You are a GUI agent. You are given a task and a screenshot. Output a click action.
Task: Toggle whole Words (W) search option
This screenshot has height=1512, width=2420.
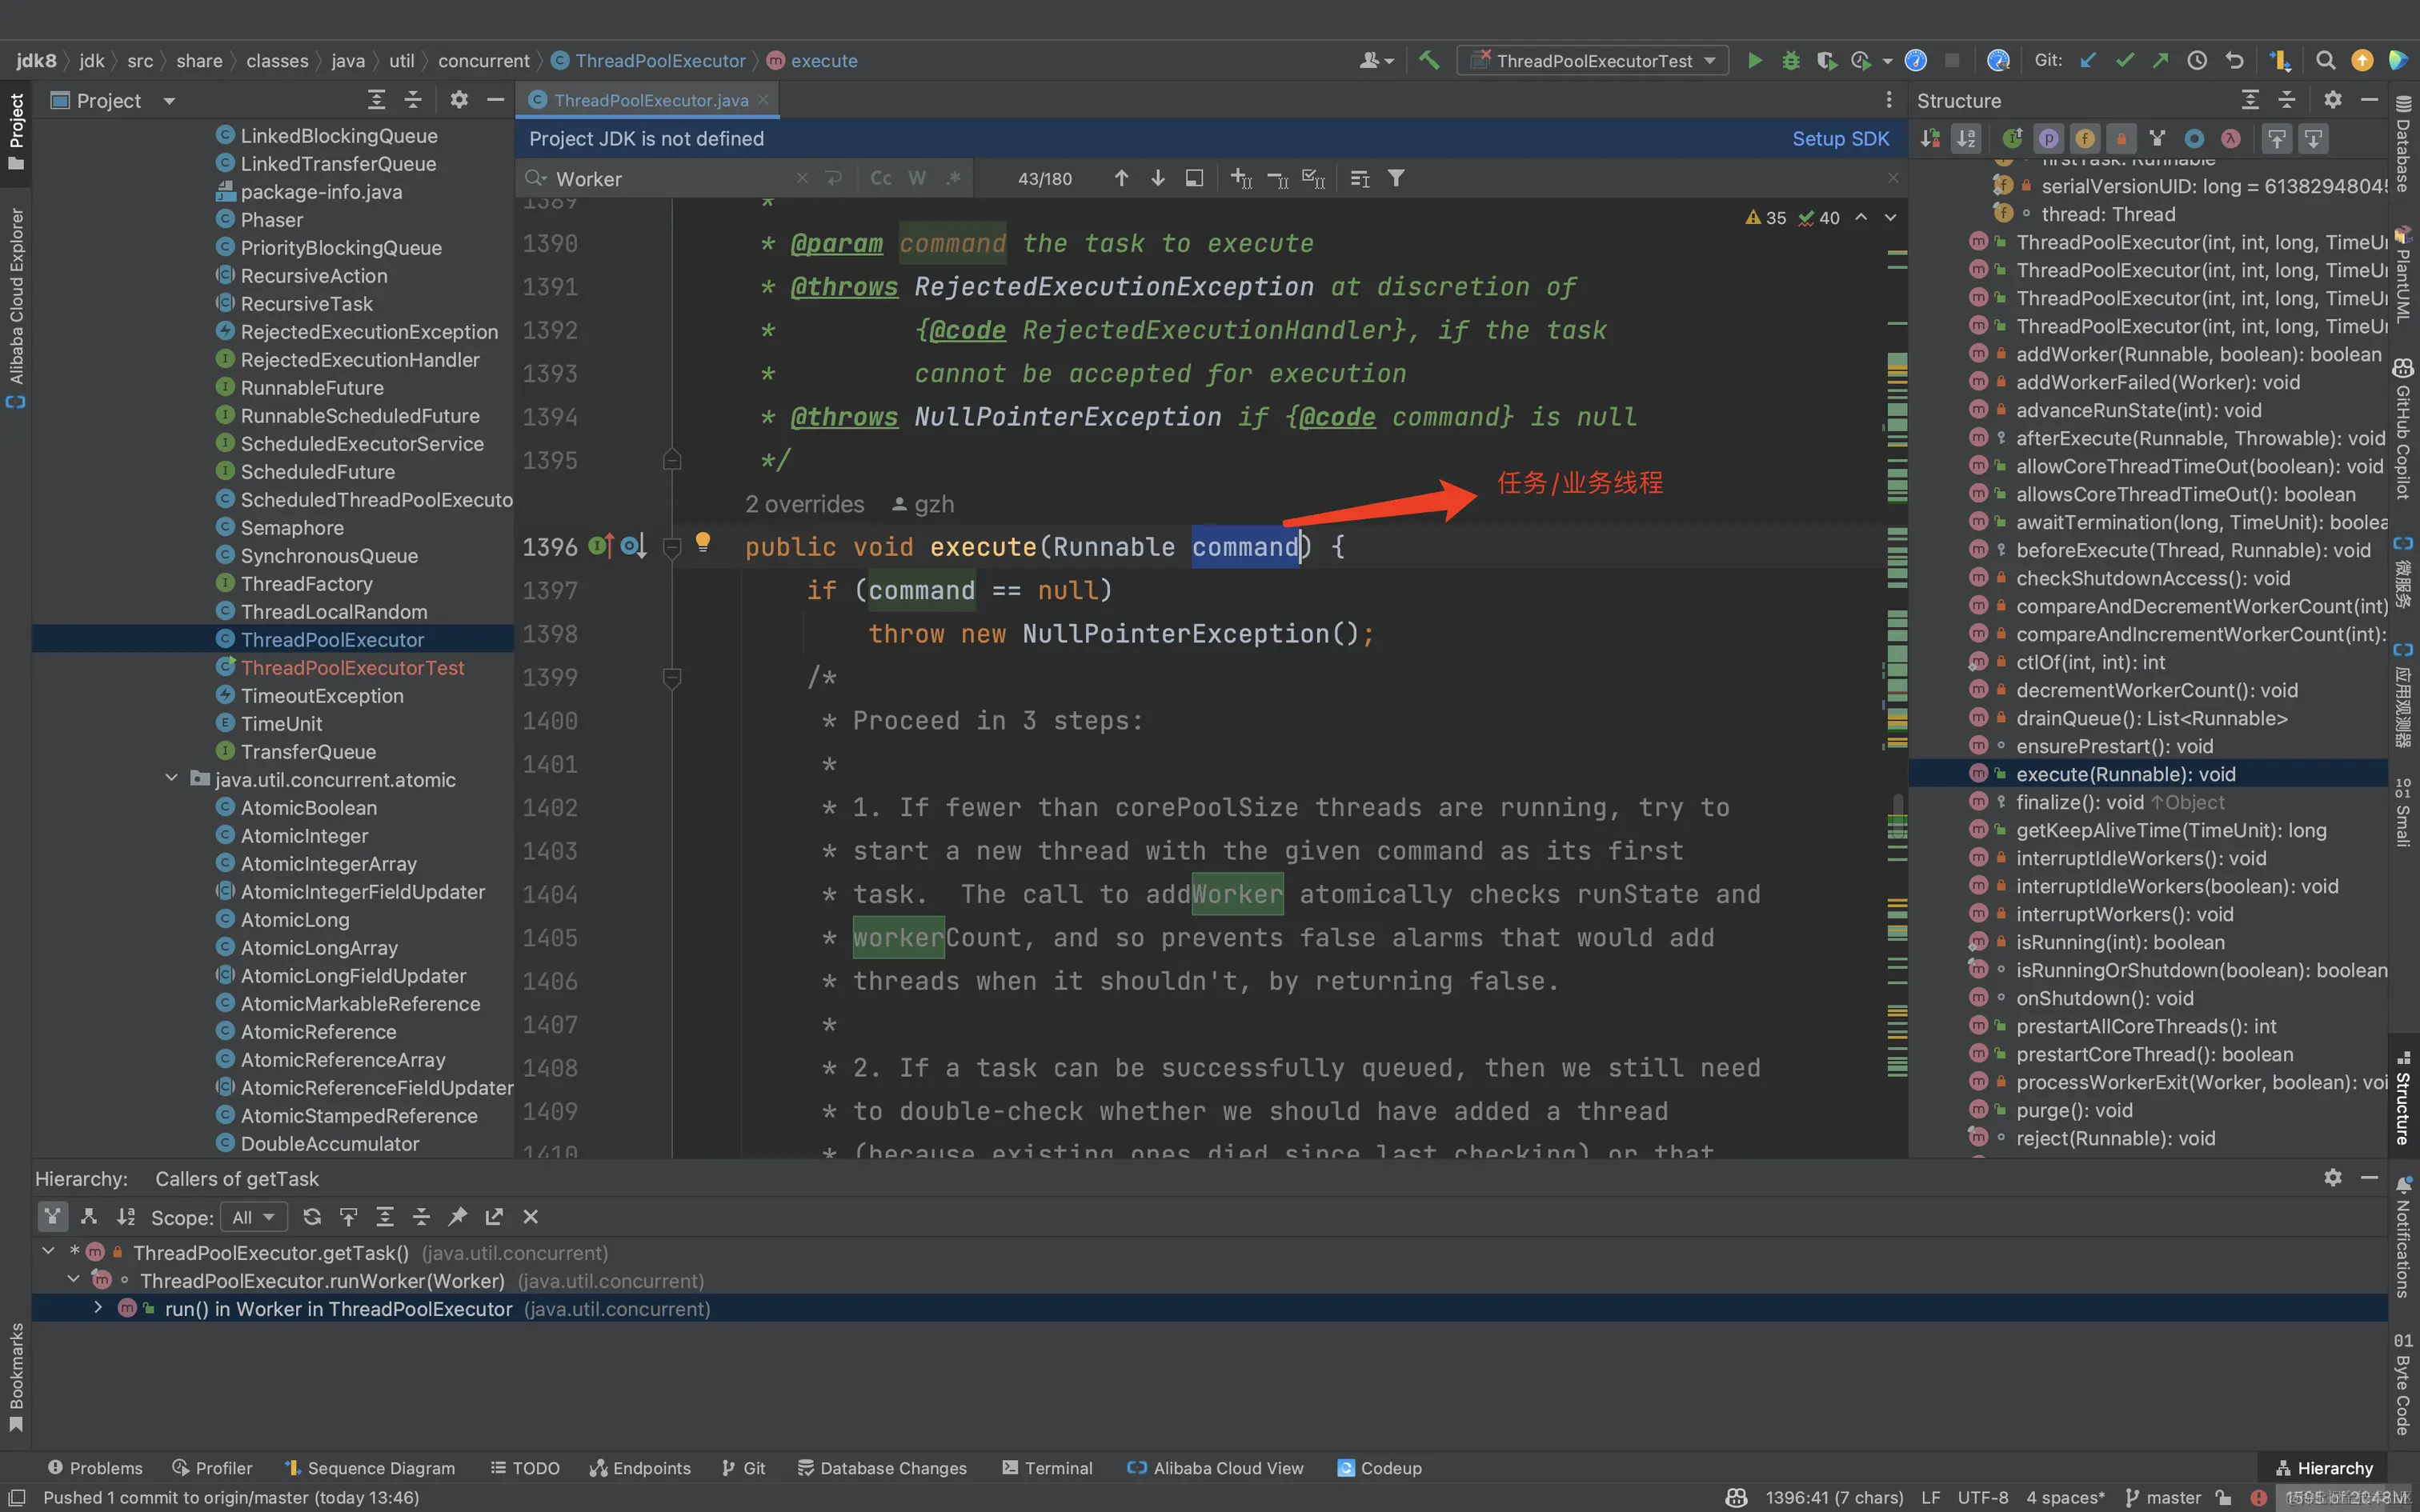pyautogui.click(x=917, y=178)
